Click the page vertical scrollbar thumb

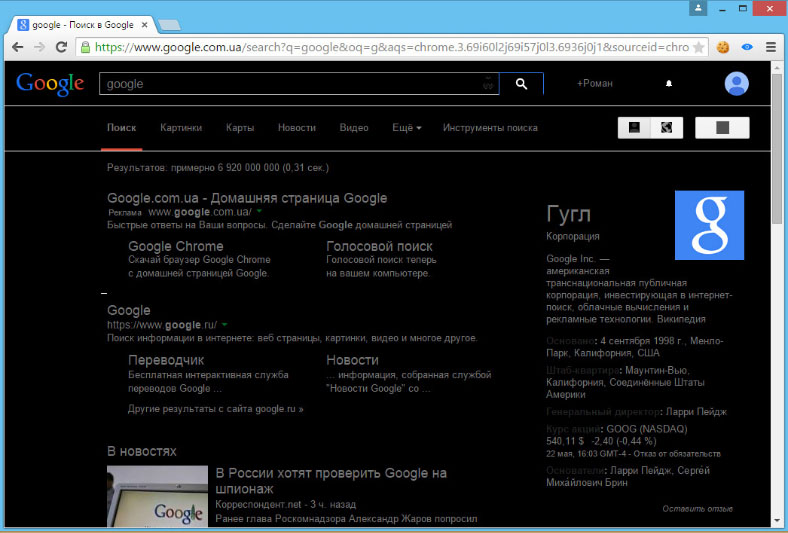(x=777, y=149)
